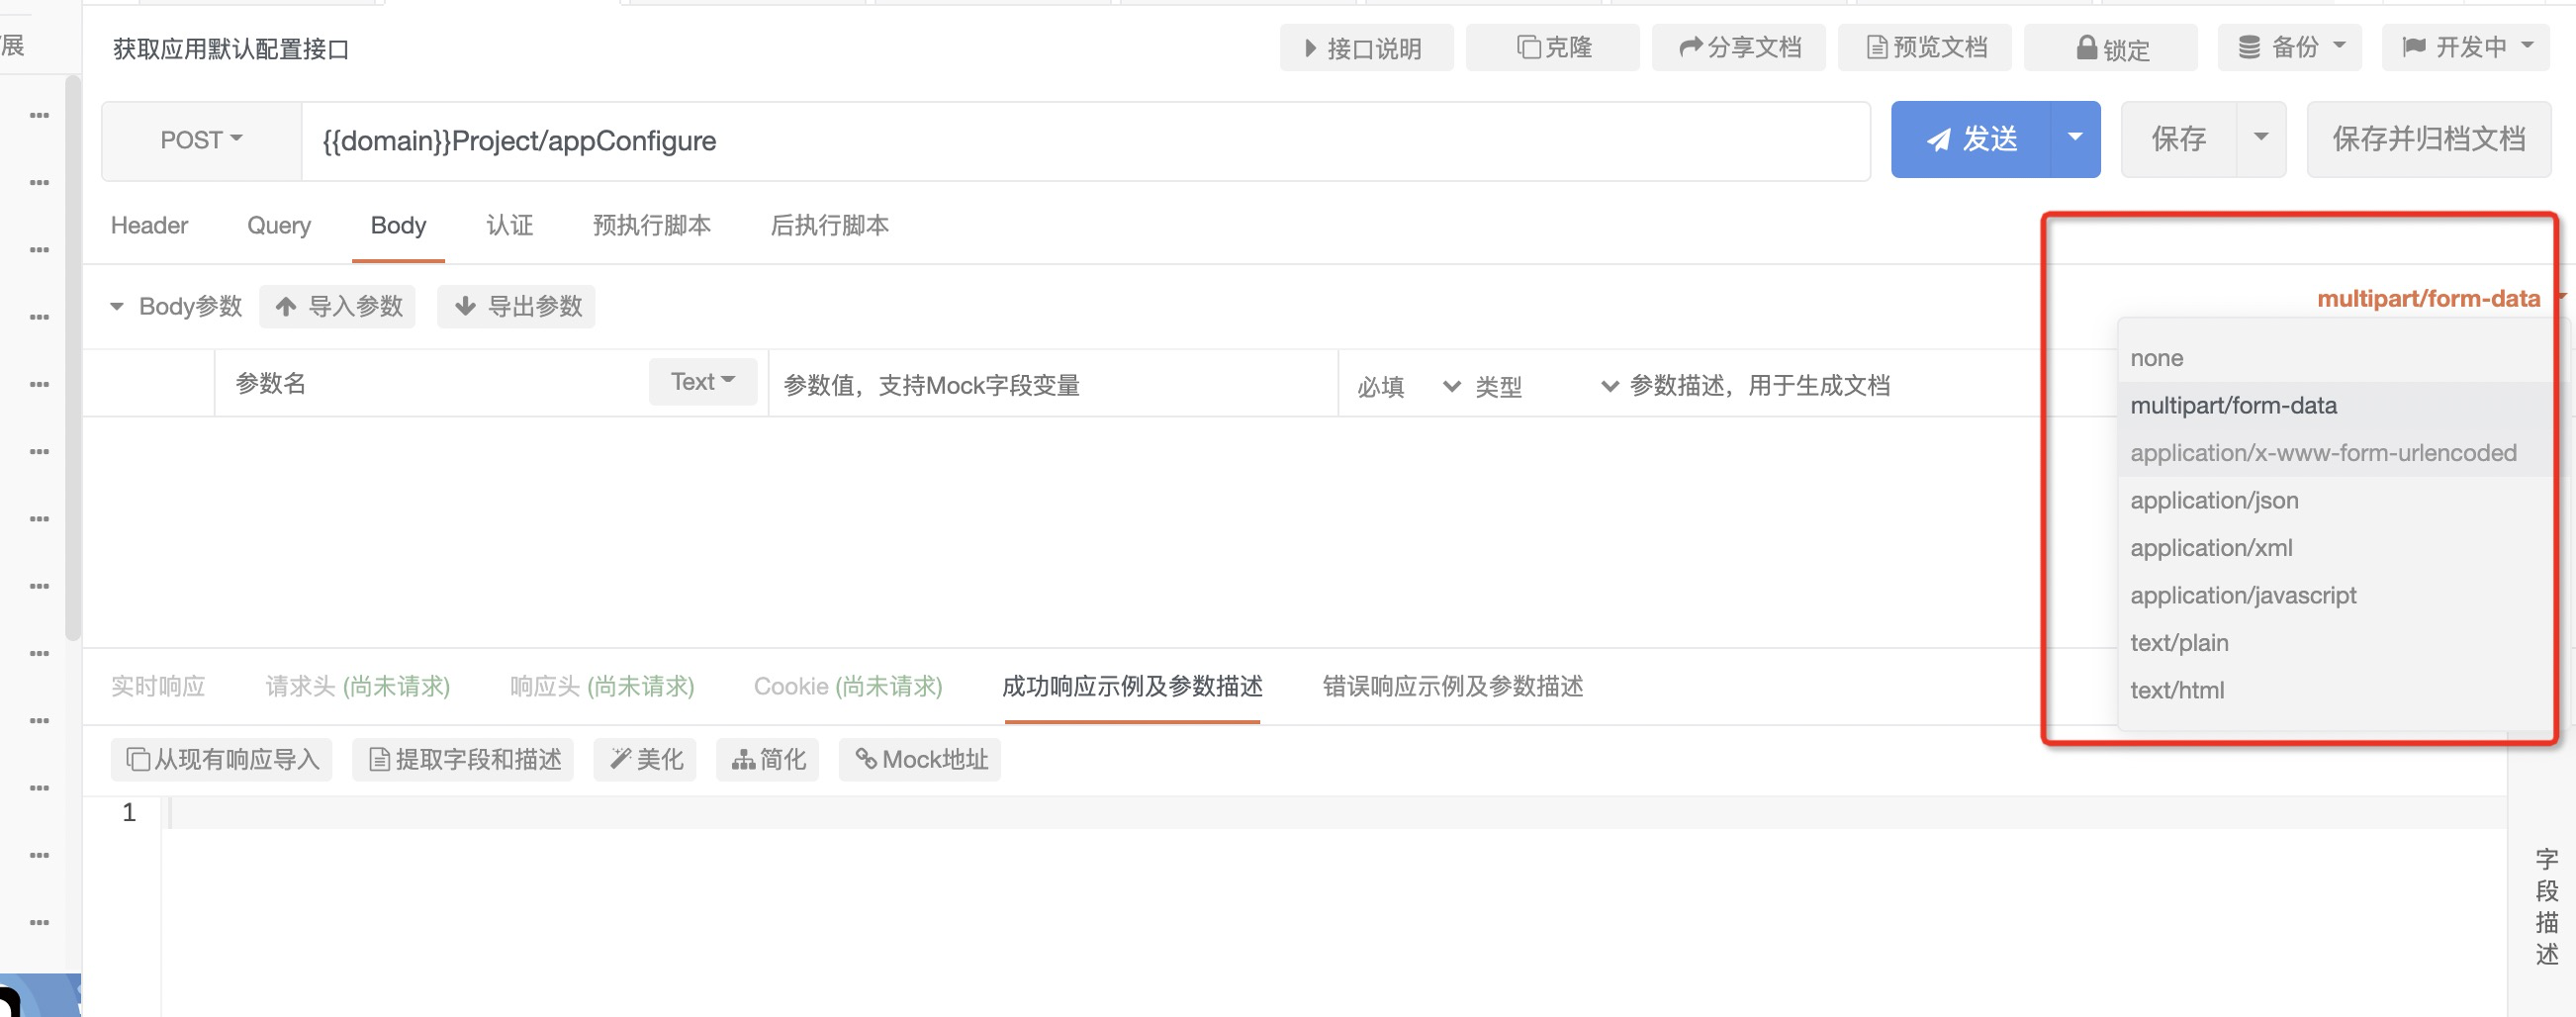Click 分享文档 share button
The image size is (2576, 1017).
(1738, 48)
